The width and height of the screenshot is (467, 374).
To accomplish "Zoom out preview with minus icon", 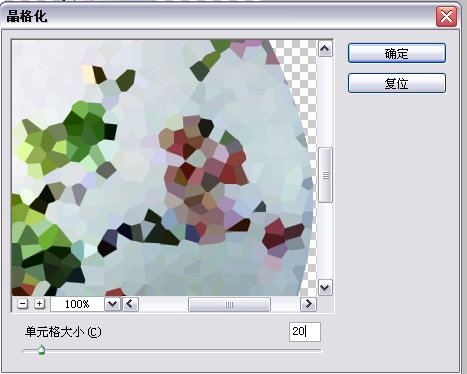I will pyautogui.click(x=22, y=304).
